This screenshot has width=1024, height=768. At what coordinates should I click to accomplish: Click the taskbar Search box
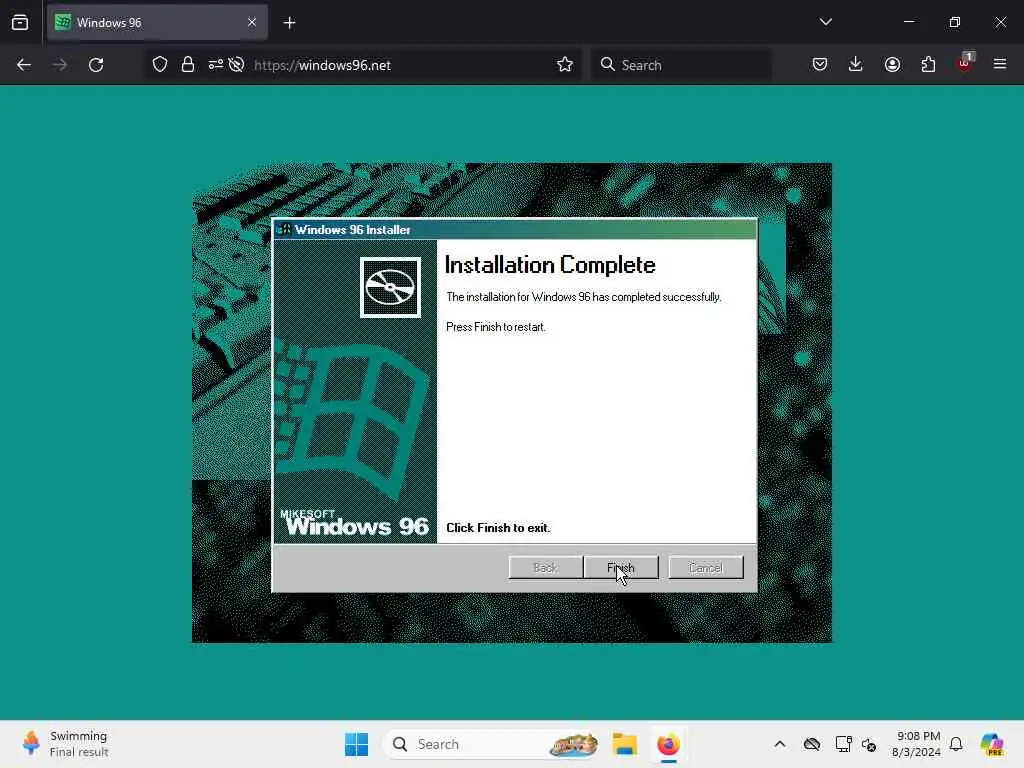click(492, 744)
